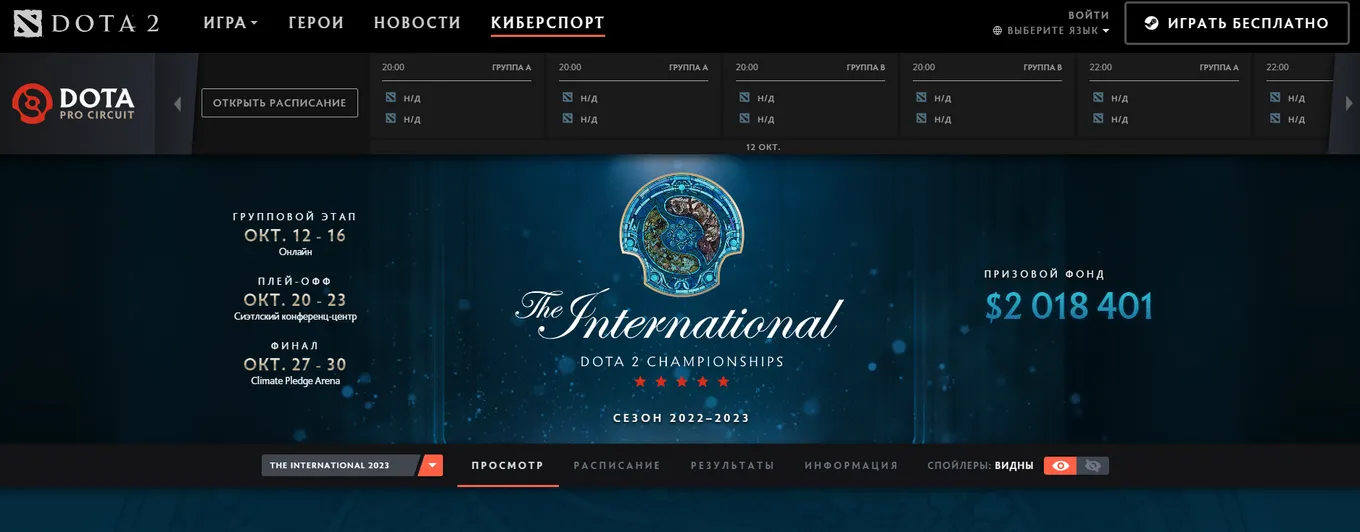Viewport: 1360px width, 532px height.
Task: Open first 20:00 ГРУППА A match card
Action: coord(457,96)
